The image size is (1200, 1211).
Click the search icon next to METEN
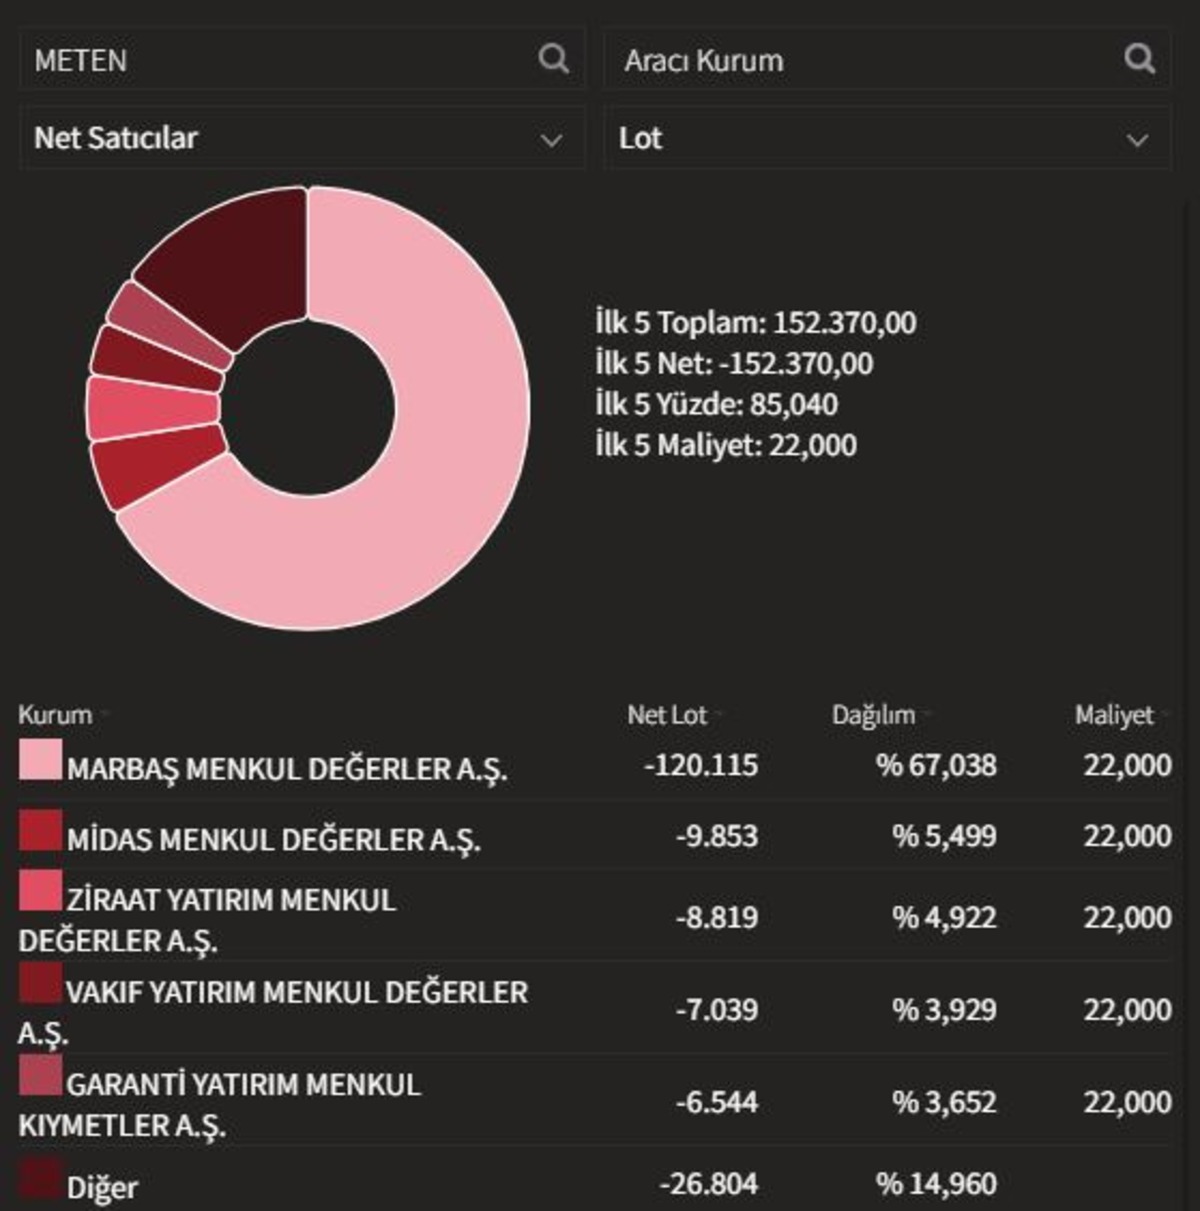(x=553, y=59)
